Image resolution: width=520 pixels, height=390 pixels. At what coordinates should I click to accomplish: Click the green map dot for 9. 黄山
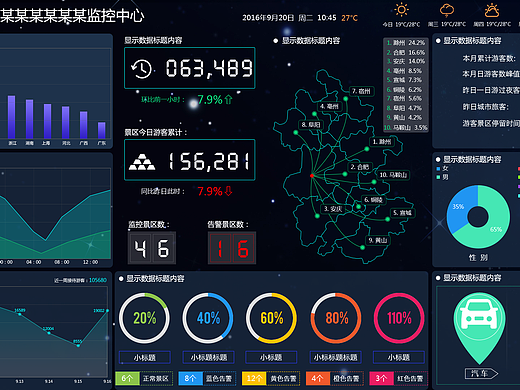(x=362, y=247)
